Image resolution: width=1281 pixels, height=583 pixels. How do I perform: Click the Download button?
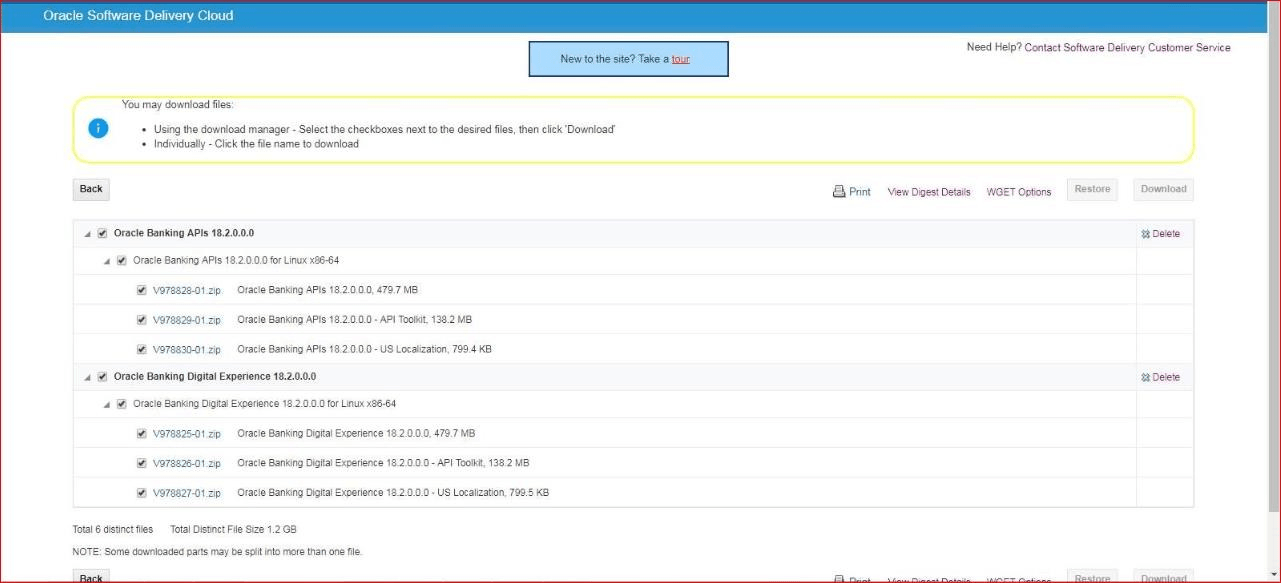pos(1162,189)
